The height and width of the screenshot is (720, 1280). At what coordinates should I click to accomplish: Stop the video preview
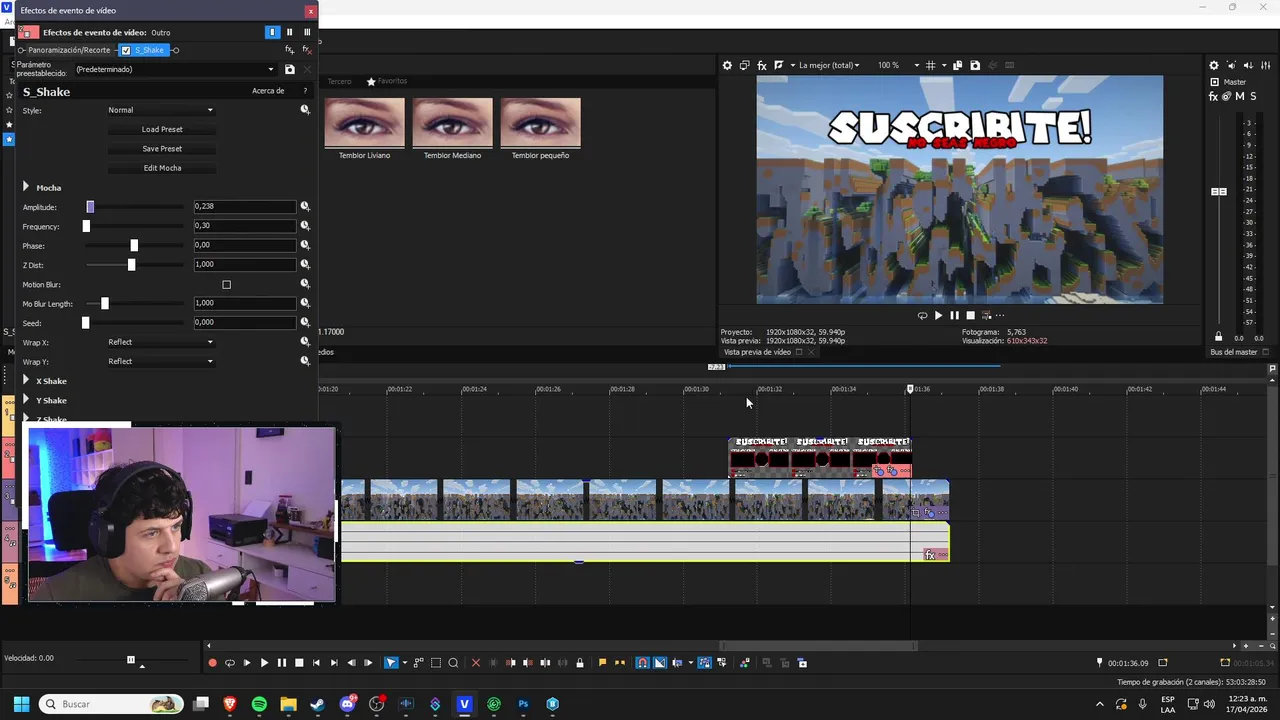click(970, 316)
